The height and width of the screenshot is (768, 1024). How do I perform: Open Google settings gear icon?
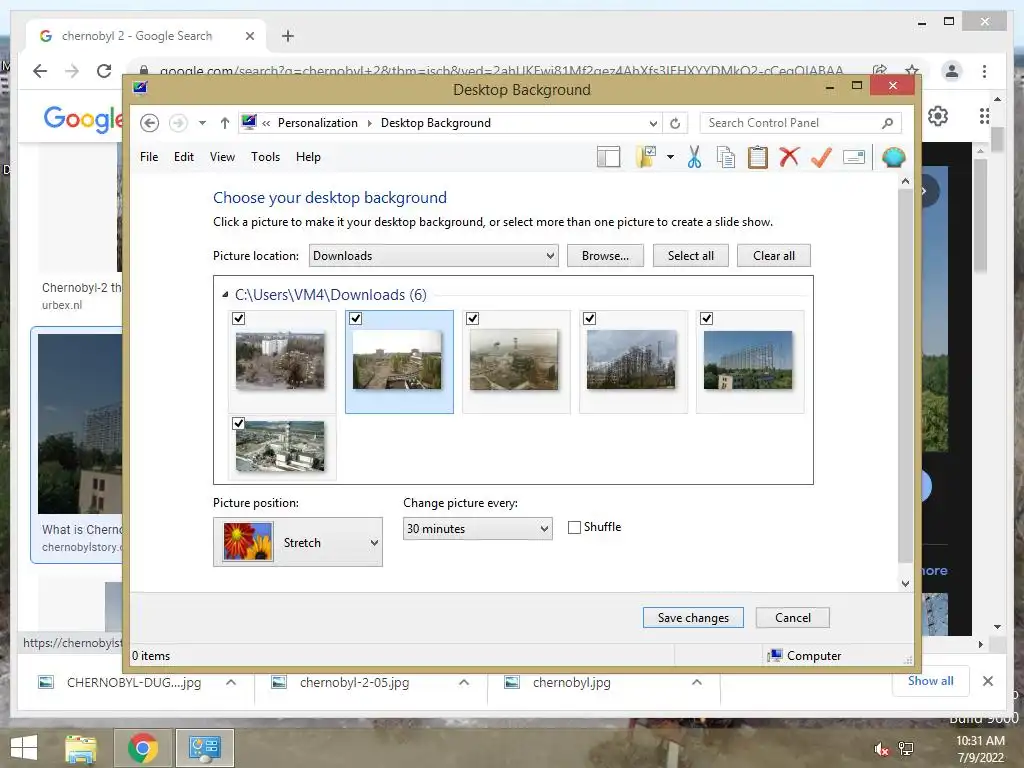(938, 116)
